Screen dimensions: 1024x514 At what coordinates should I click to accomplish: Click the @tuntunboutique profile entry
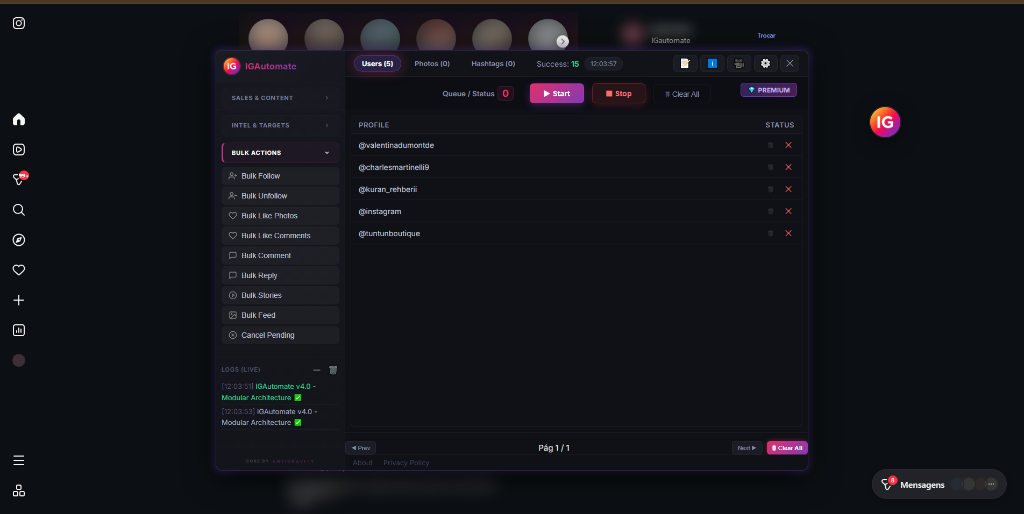(x=389, y=233)
